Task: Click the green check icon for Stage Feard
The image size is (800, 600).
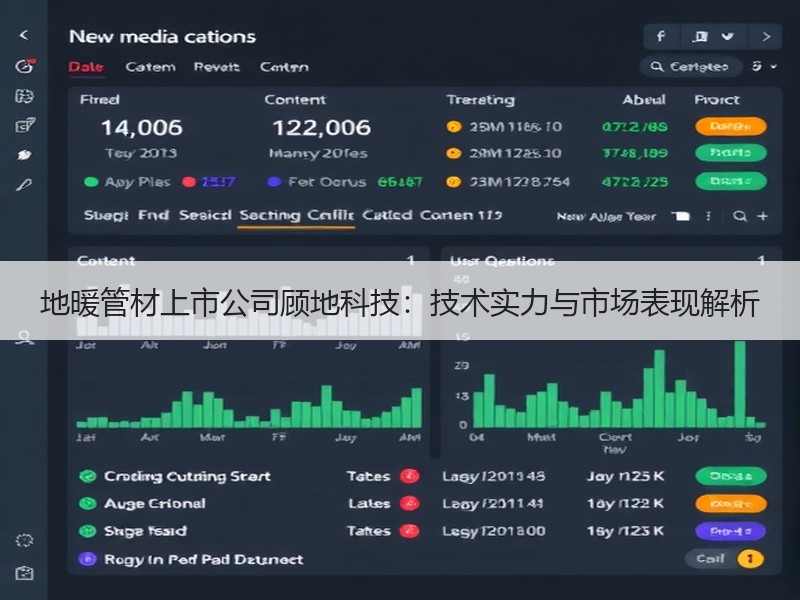Action: (88, 531)
